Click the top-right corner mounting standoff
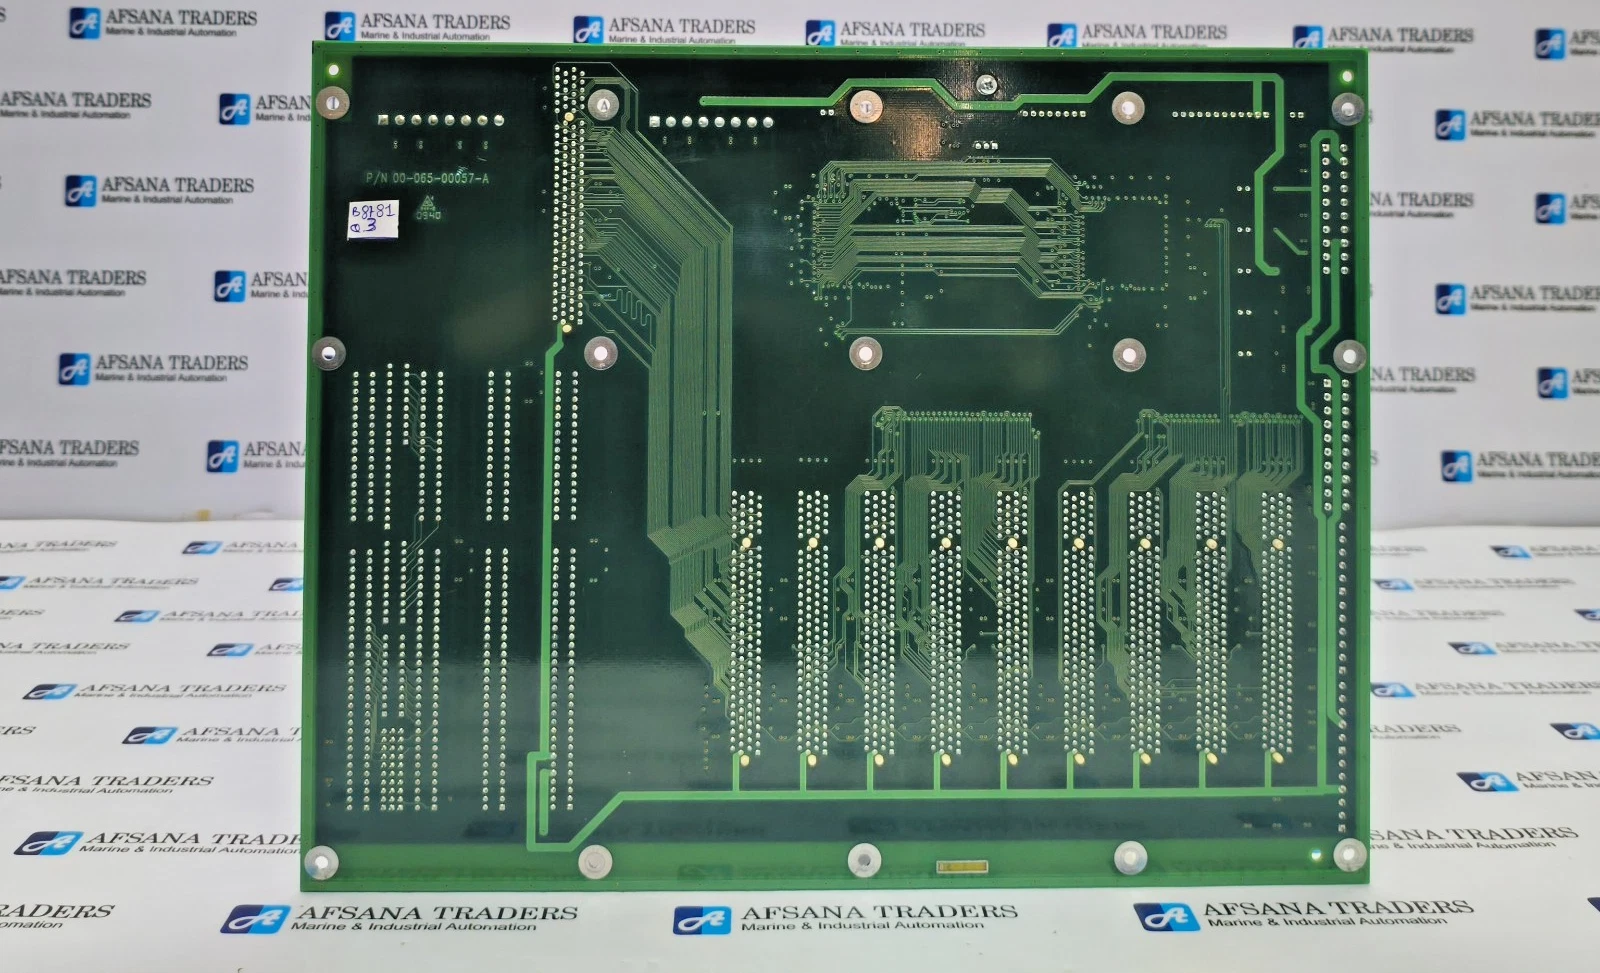Image resolution: width=1600 pixels, height=973 pixels. (1347, 106)
